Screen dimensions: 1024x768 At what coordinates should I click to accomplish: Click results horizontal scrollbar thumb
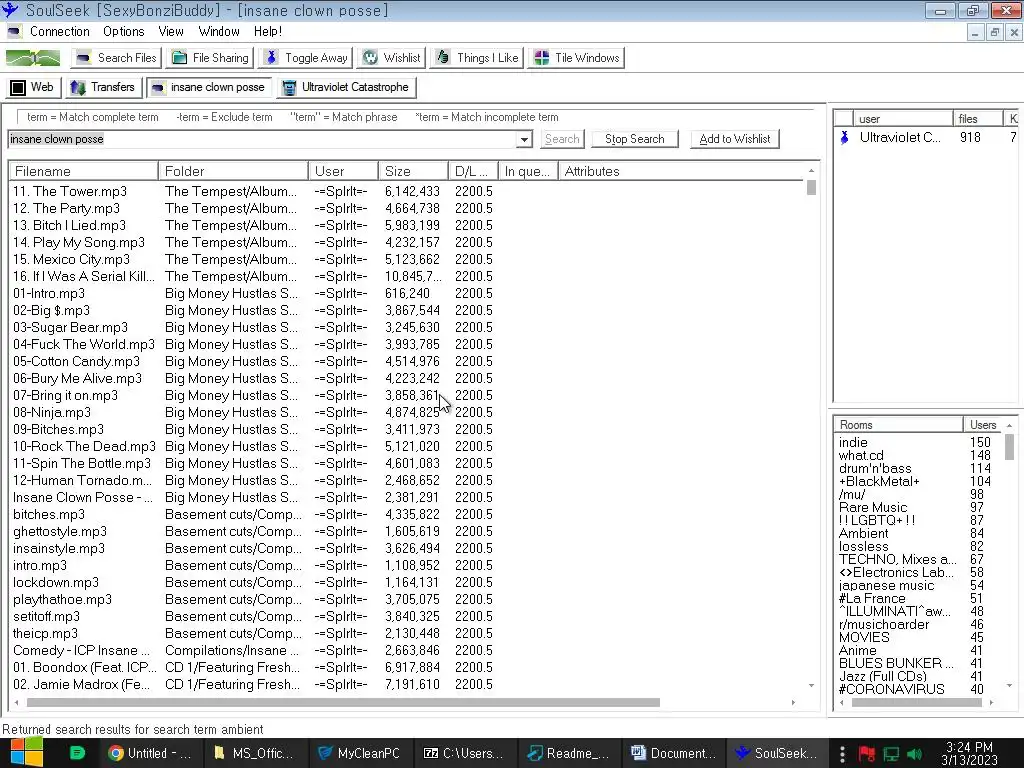click(x=343, y=703)
